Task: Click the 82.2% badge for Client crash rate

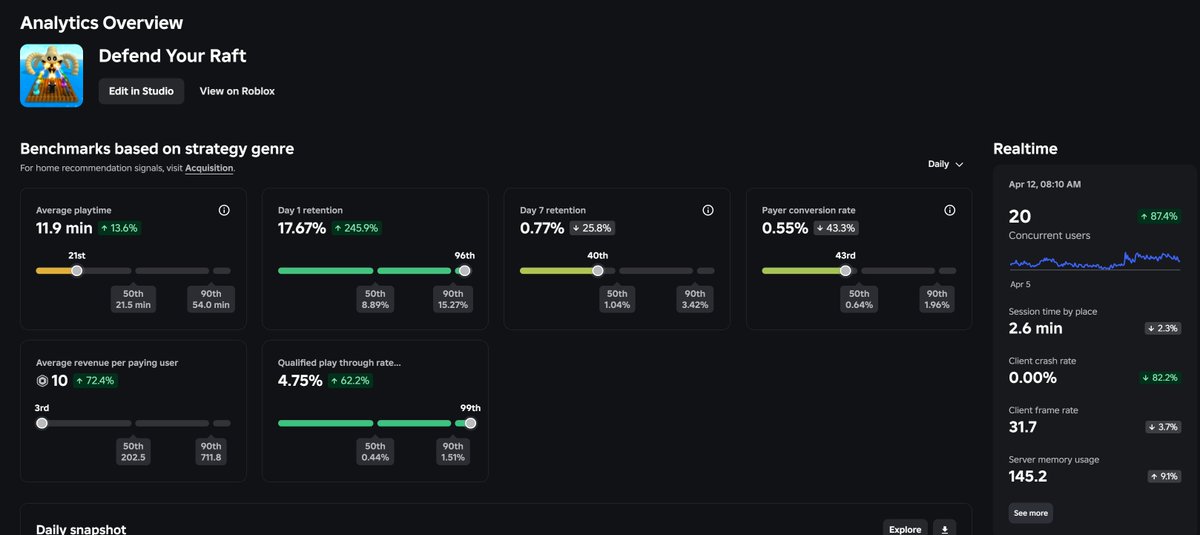Action: [1160, 378]
